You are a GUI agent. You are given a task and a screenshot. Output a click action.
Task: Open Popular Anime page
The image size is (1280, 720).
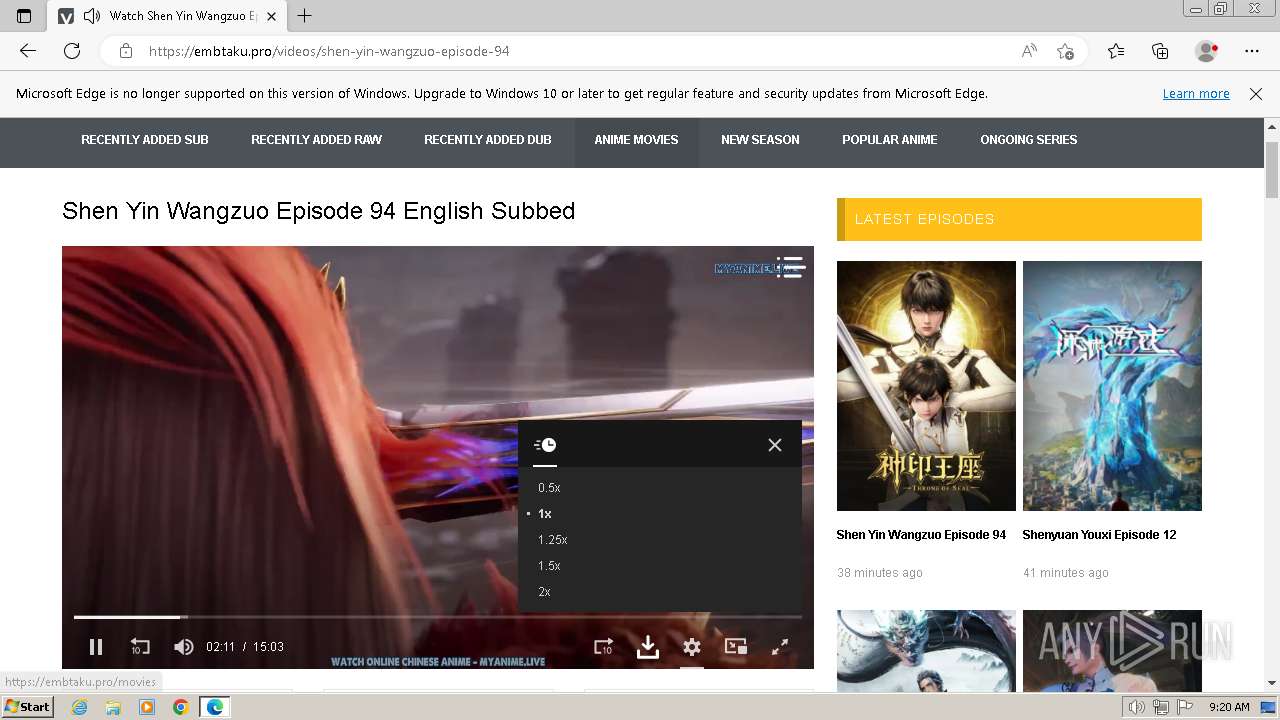point(890,140)
